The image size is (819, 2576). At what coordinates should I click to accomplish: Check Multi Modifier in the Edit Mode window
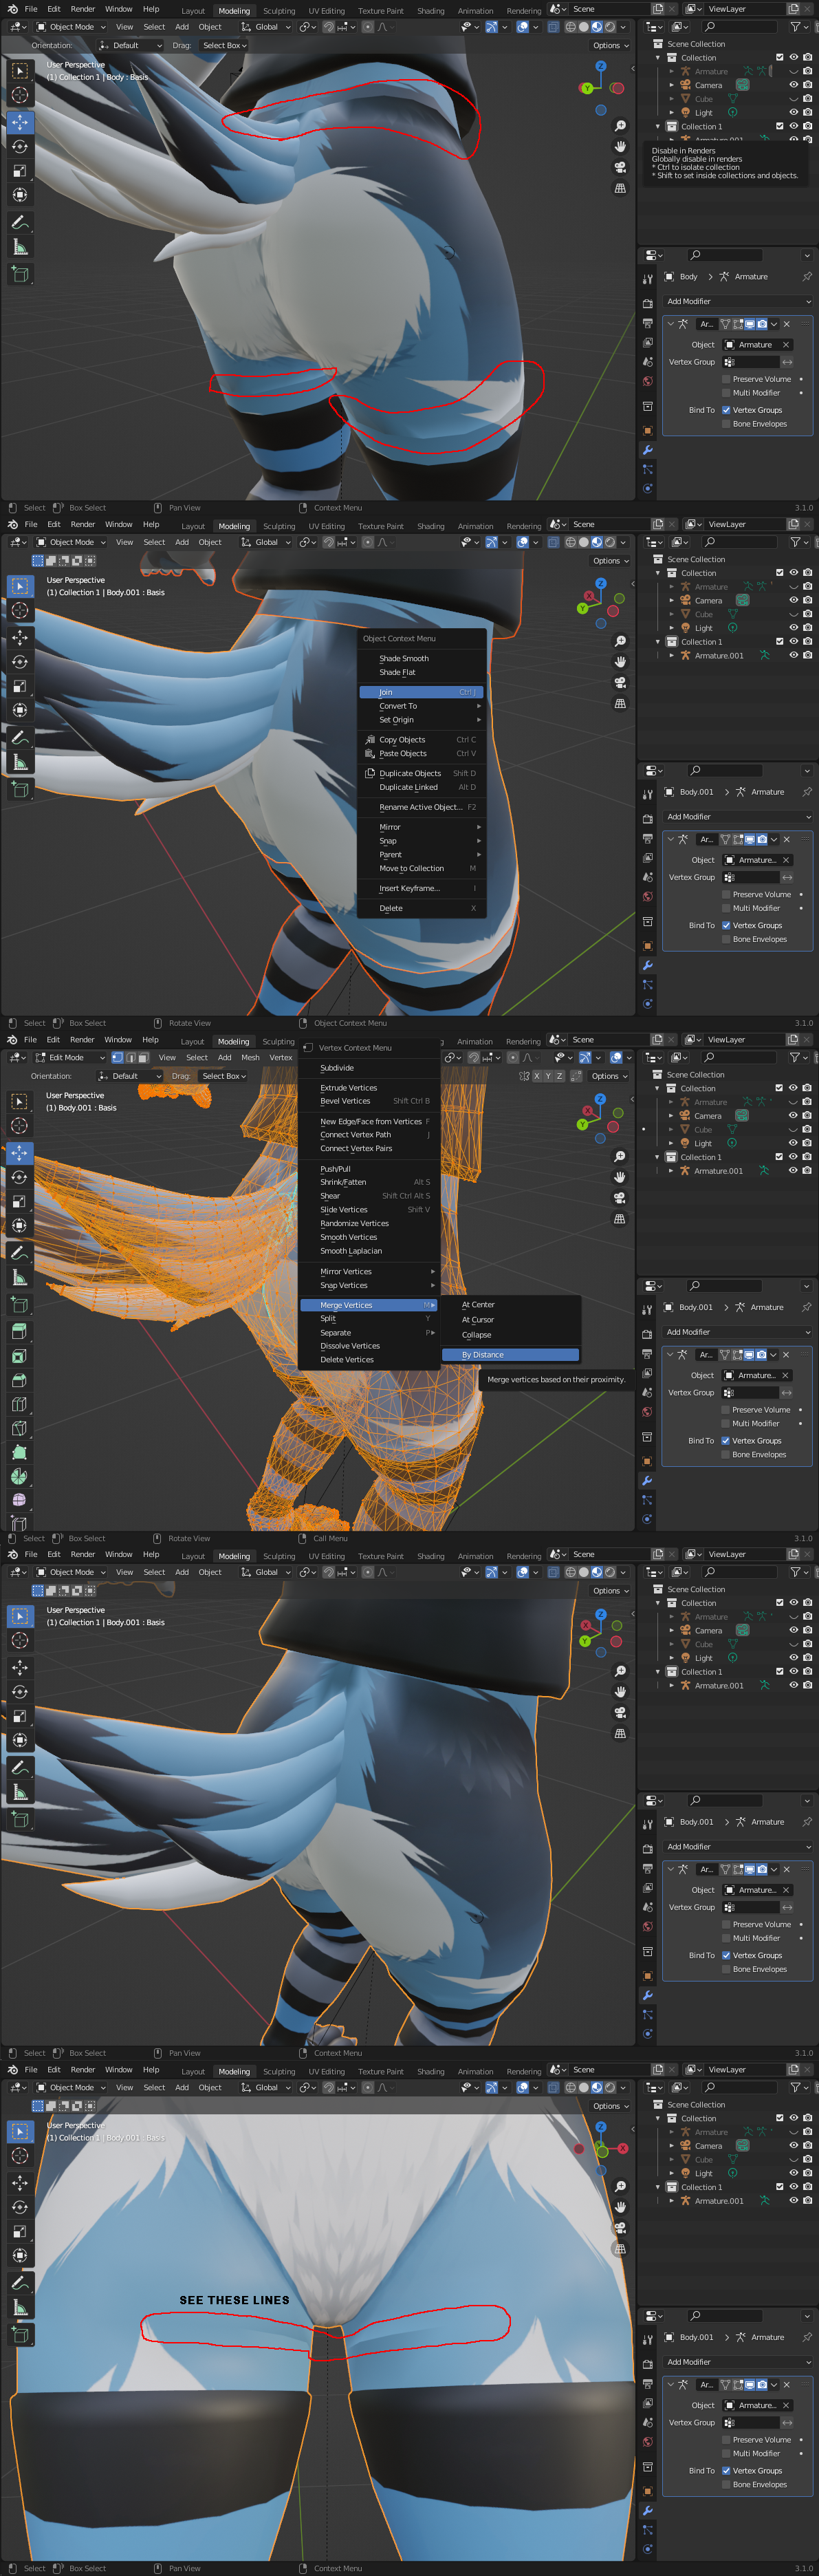(x=725, y=1423)
